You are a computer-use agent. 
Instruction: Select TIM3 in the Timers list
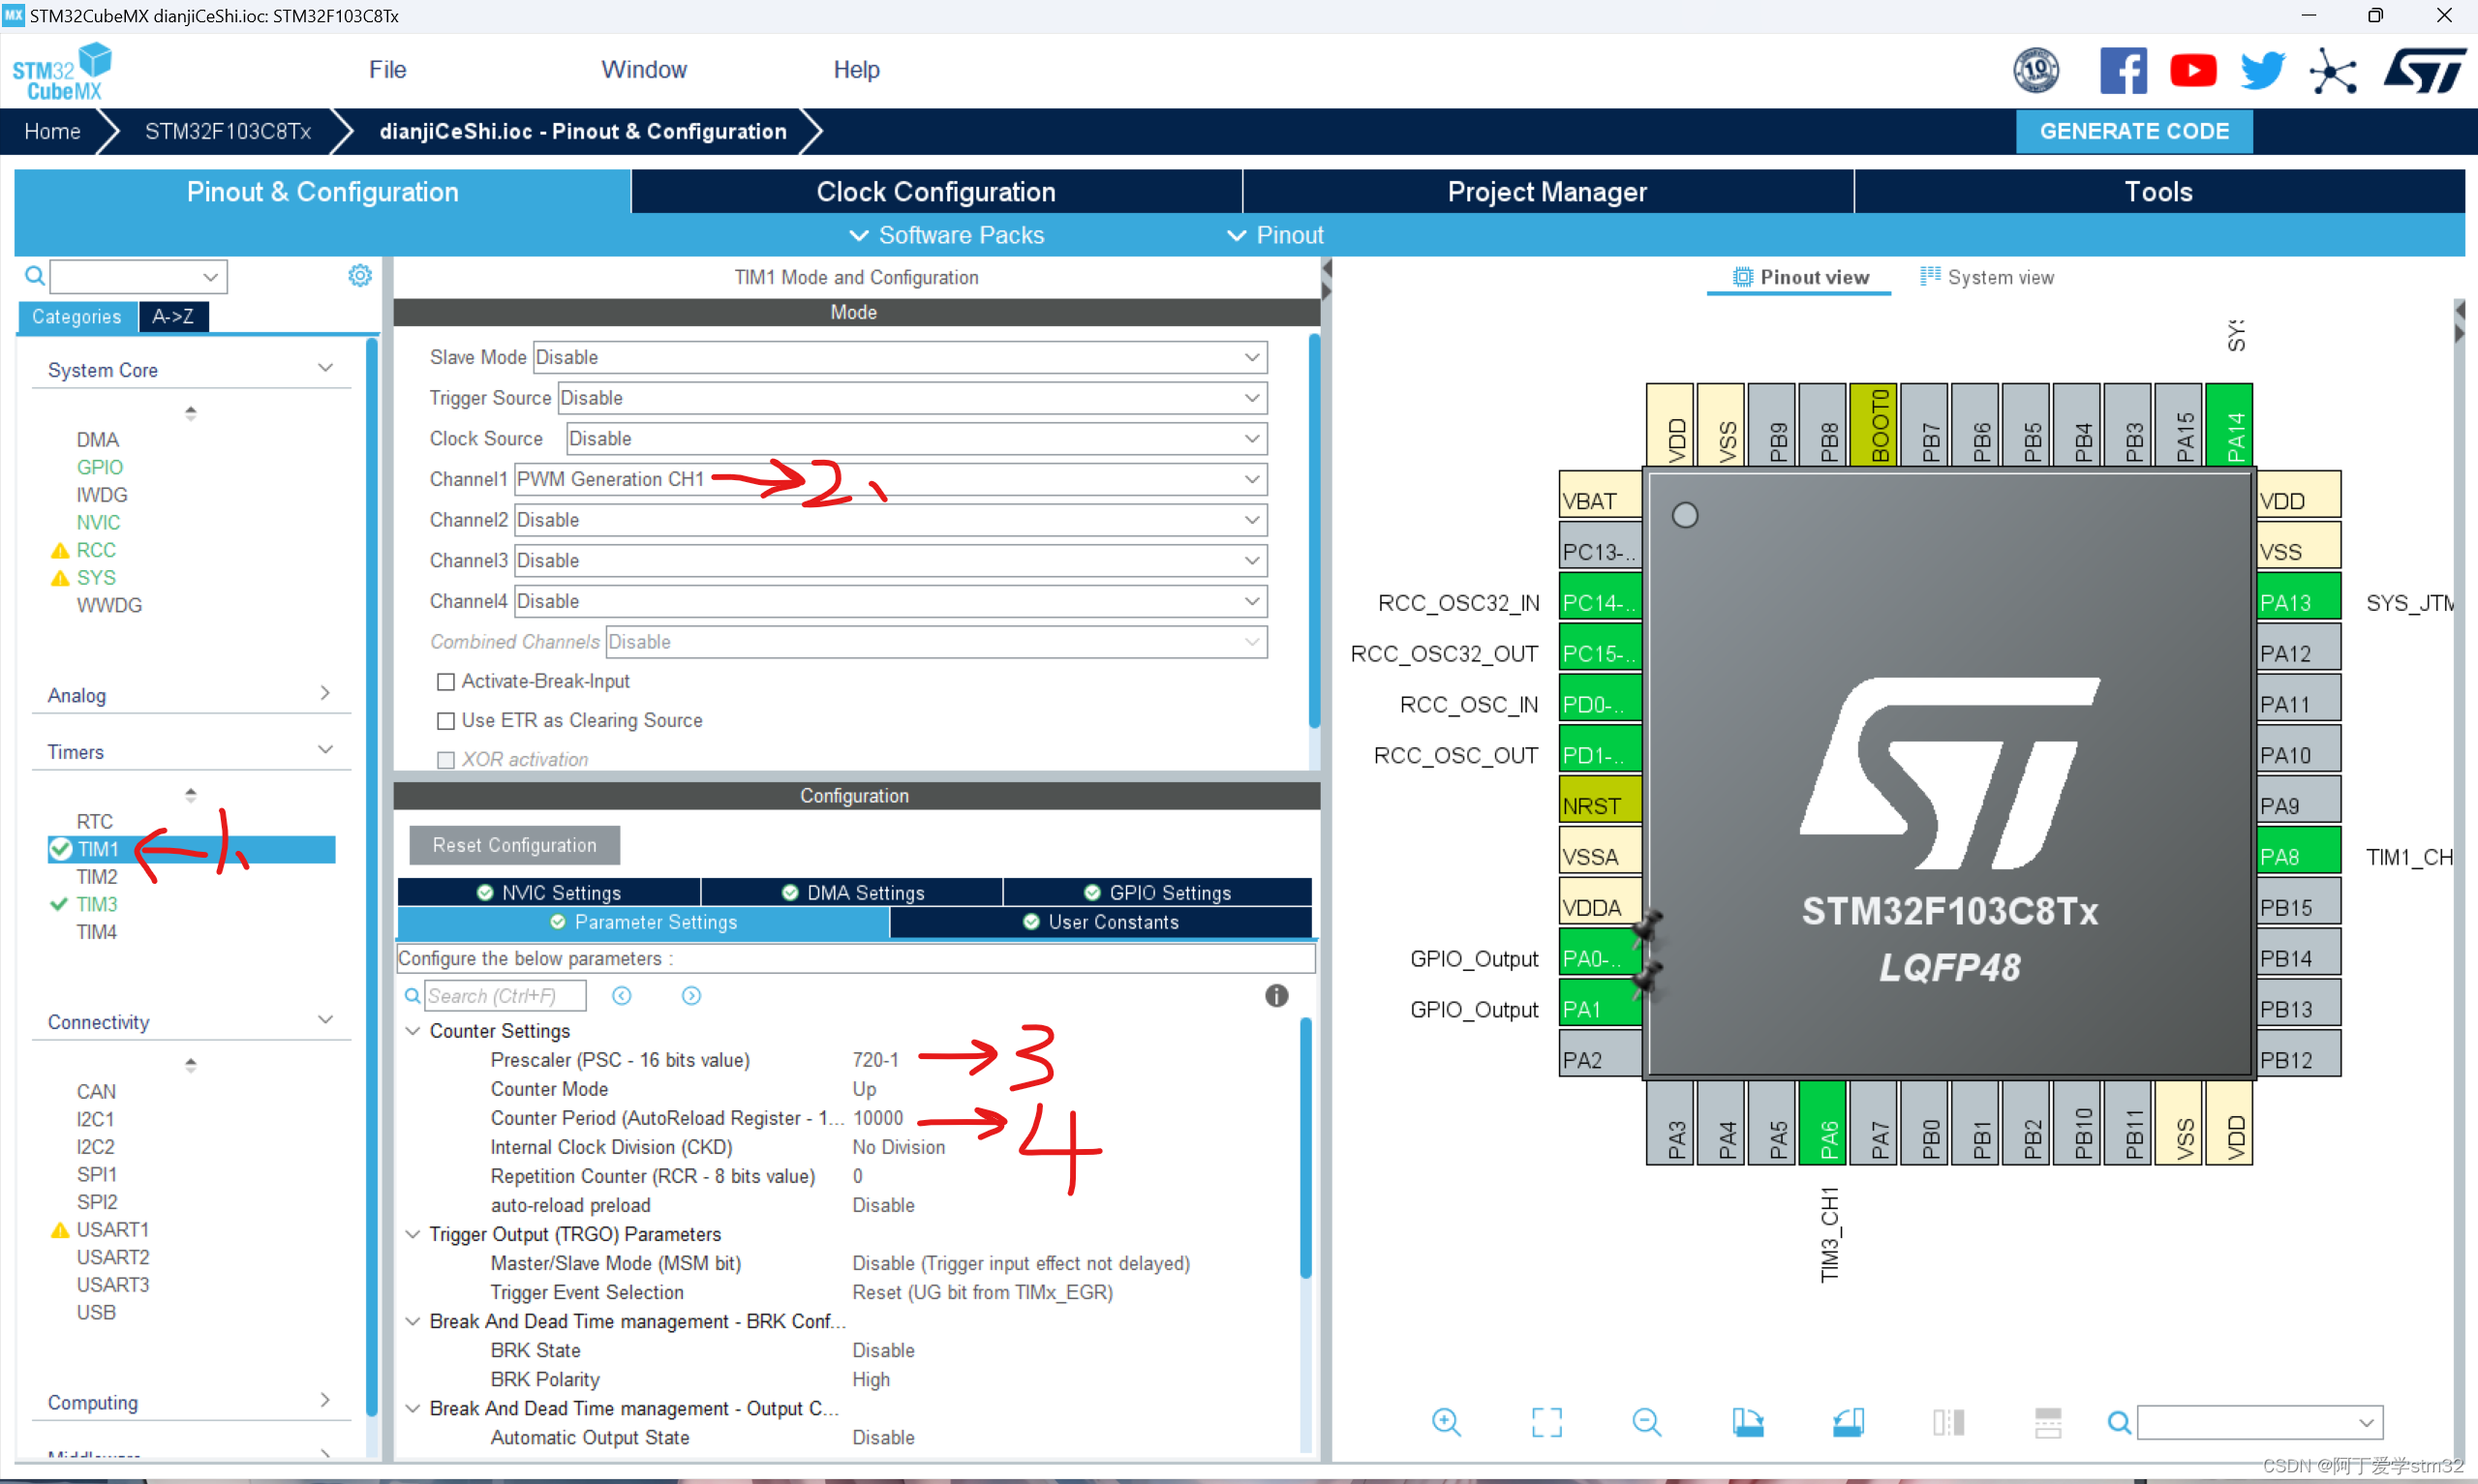(x=97, y=904)
